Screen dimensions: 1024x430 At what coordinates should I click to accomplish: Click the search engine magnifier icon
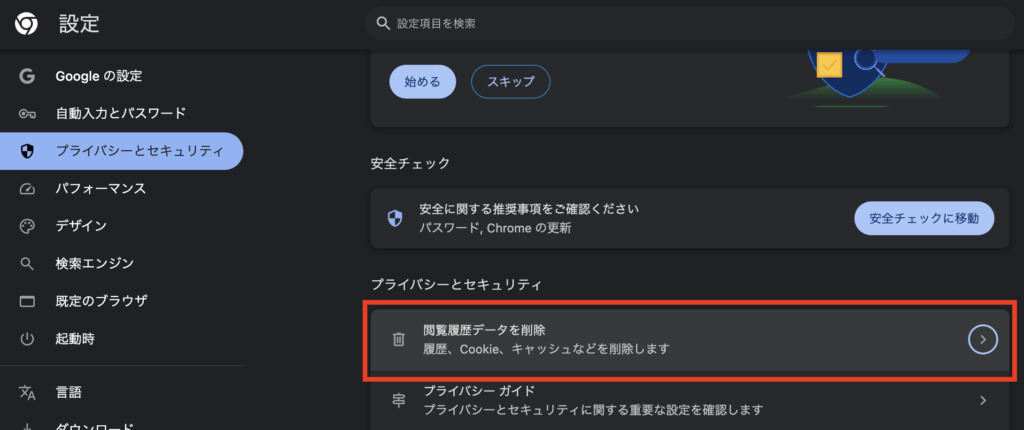tap(27, 264)
